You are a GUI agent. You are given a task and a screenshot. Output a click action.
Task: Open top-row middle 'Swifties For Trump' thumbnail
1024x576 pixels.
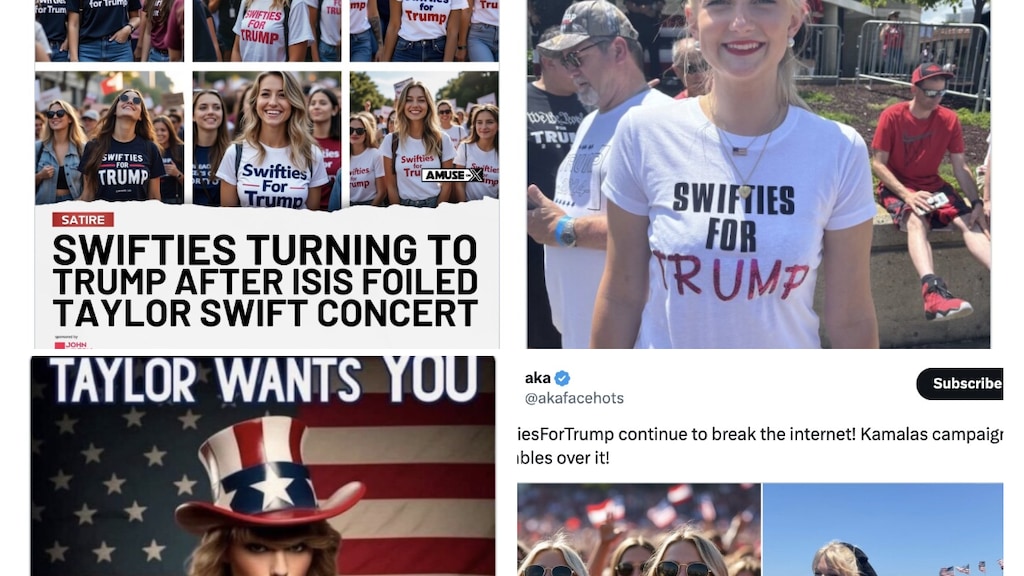pos(266,31)
